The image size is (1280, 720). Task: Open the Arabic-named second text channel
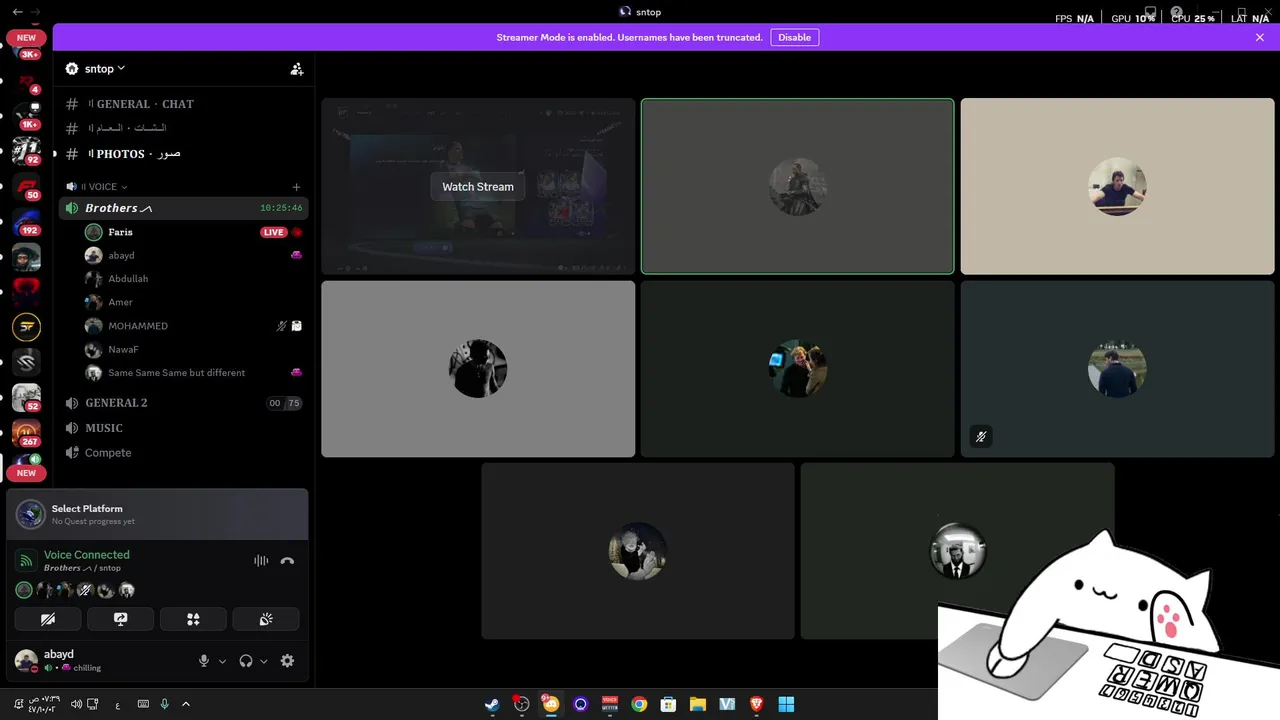pos(183,128)
